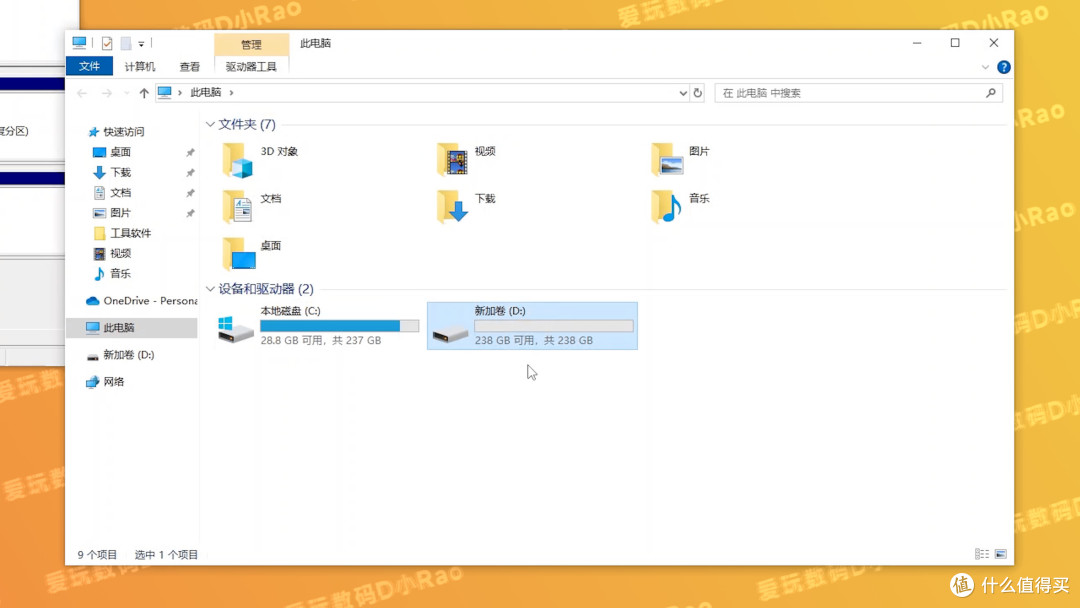Open the address bar history dropdown

coord(683,93)
